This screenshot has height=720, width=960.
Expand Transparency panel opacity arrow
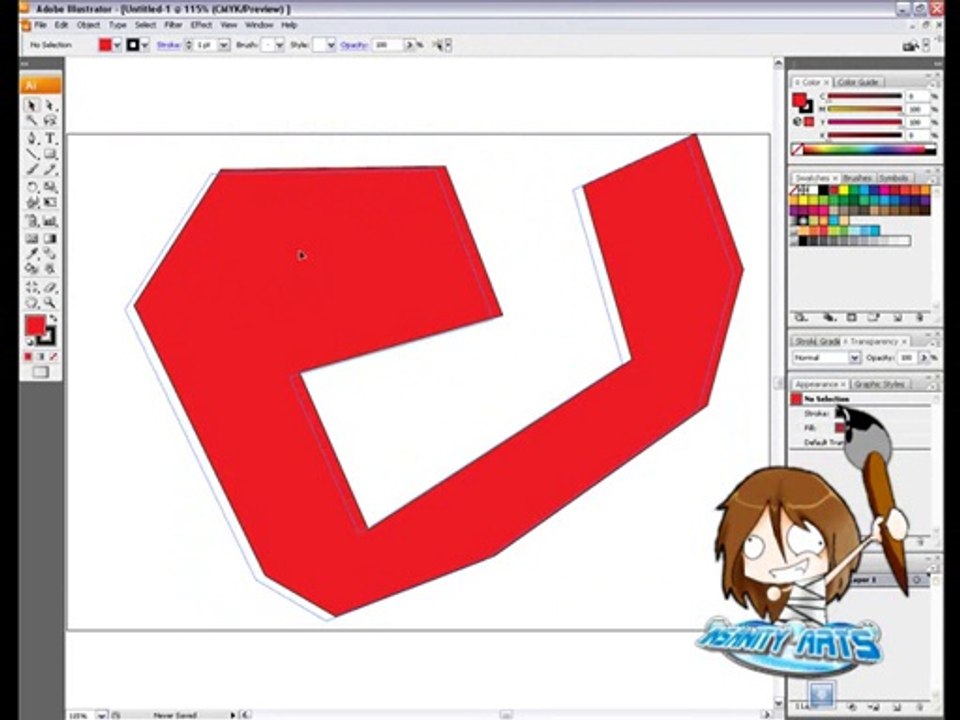[x=924, y=358]
